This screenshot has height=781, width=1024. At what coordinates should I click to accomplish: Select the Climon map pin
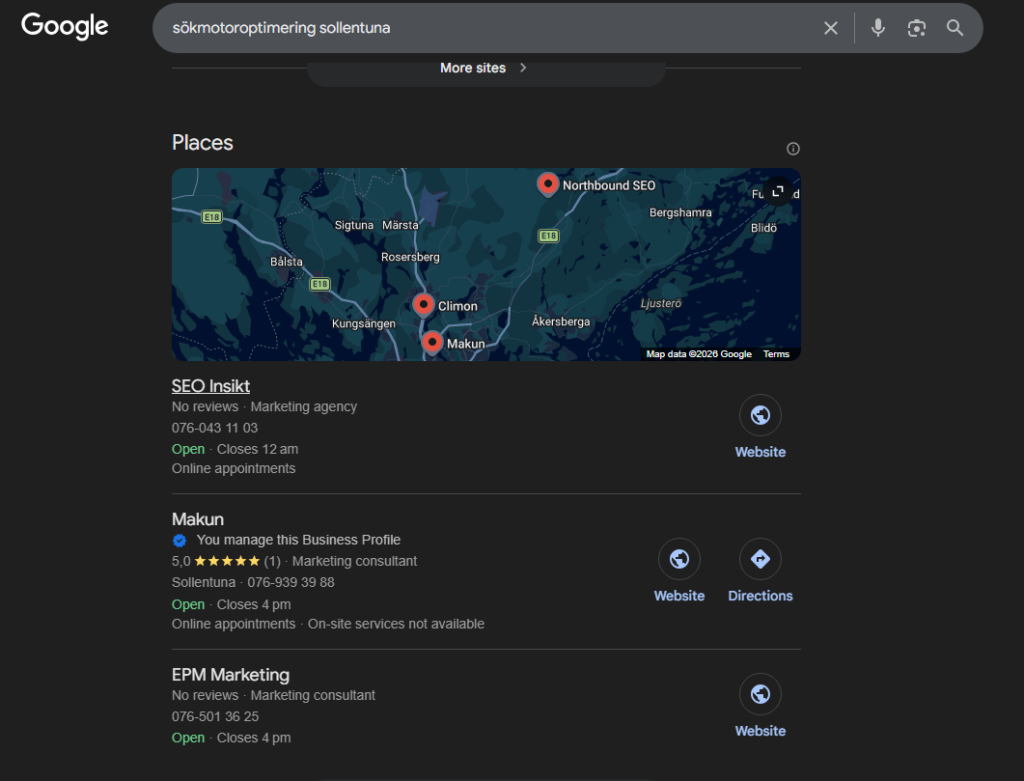tap(424, 304)
